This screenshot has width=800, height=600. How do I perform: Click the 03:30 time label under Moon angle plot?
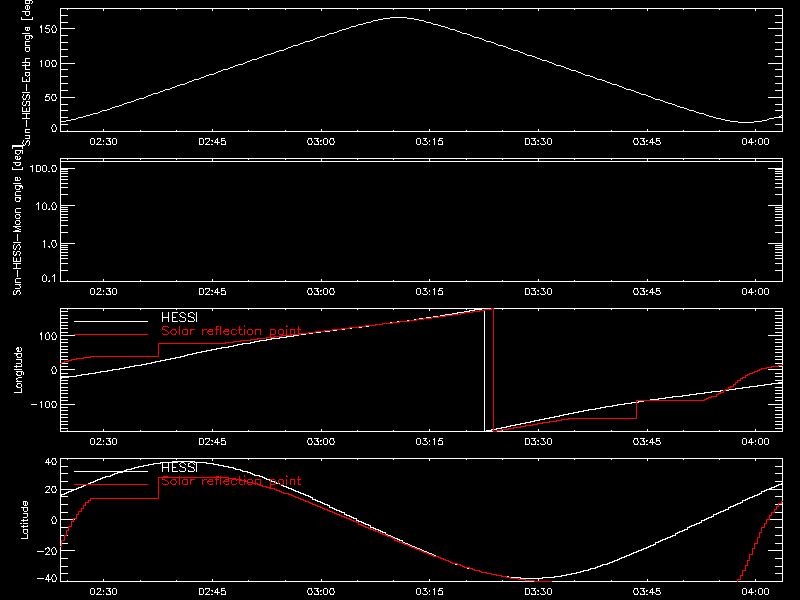(x=538, y=292)
